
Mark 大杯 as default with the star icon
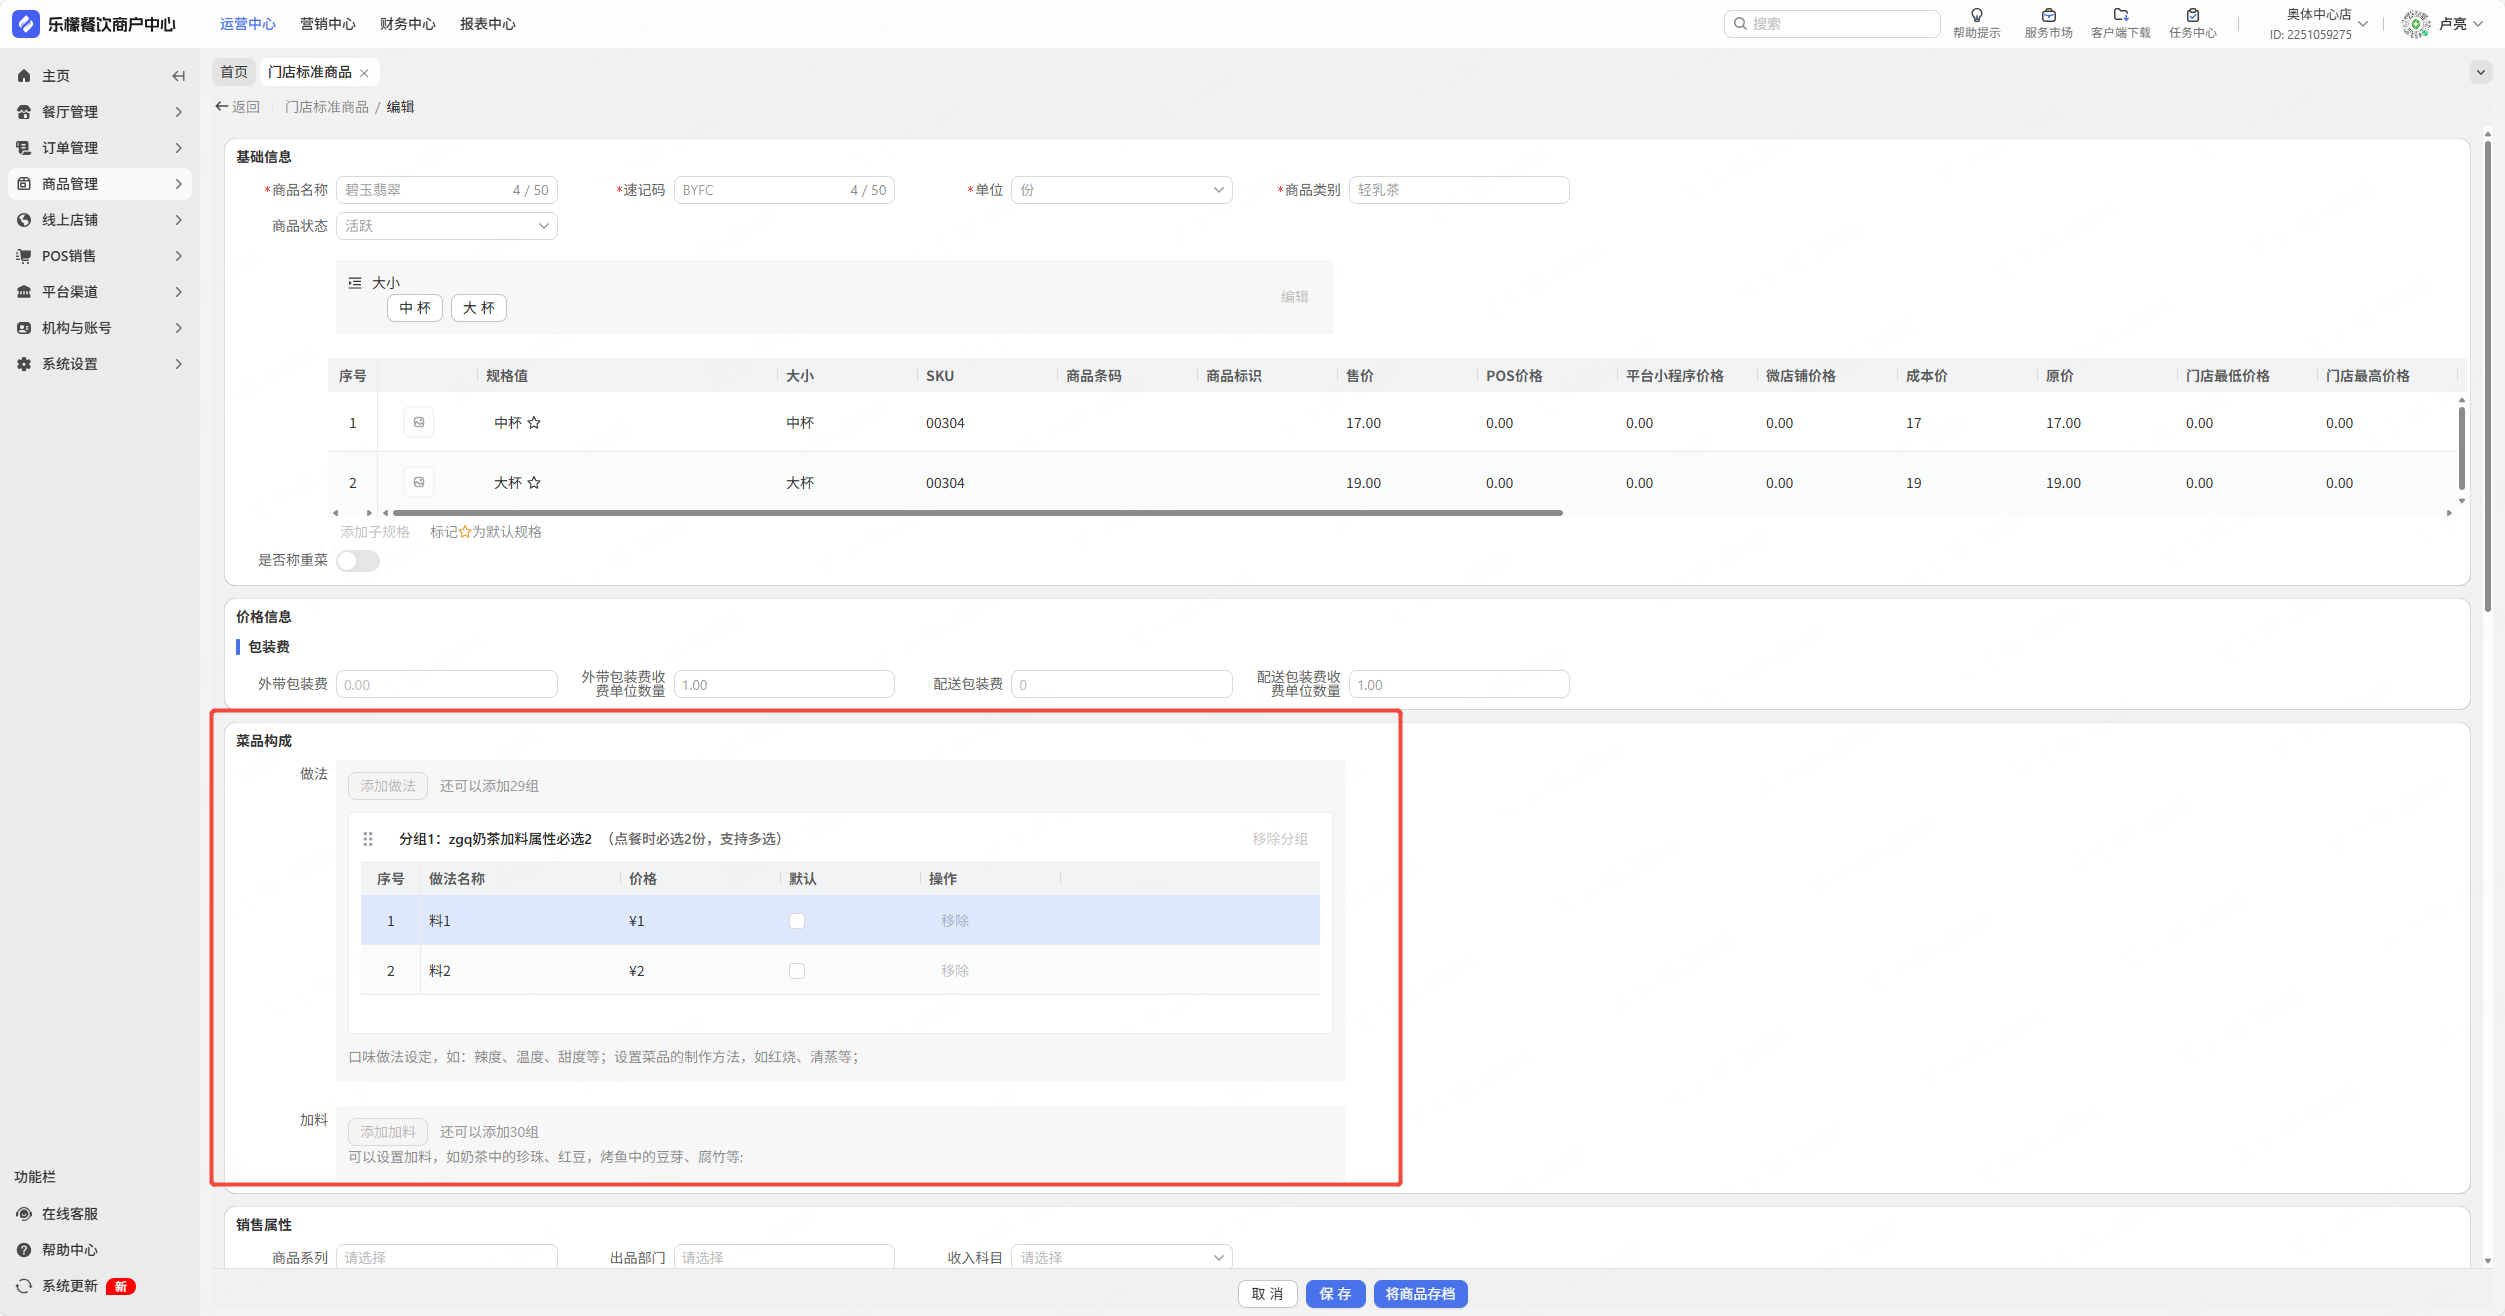point(534,483)
